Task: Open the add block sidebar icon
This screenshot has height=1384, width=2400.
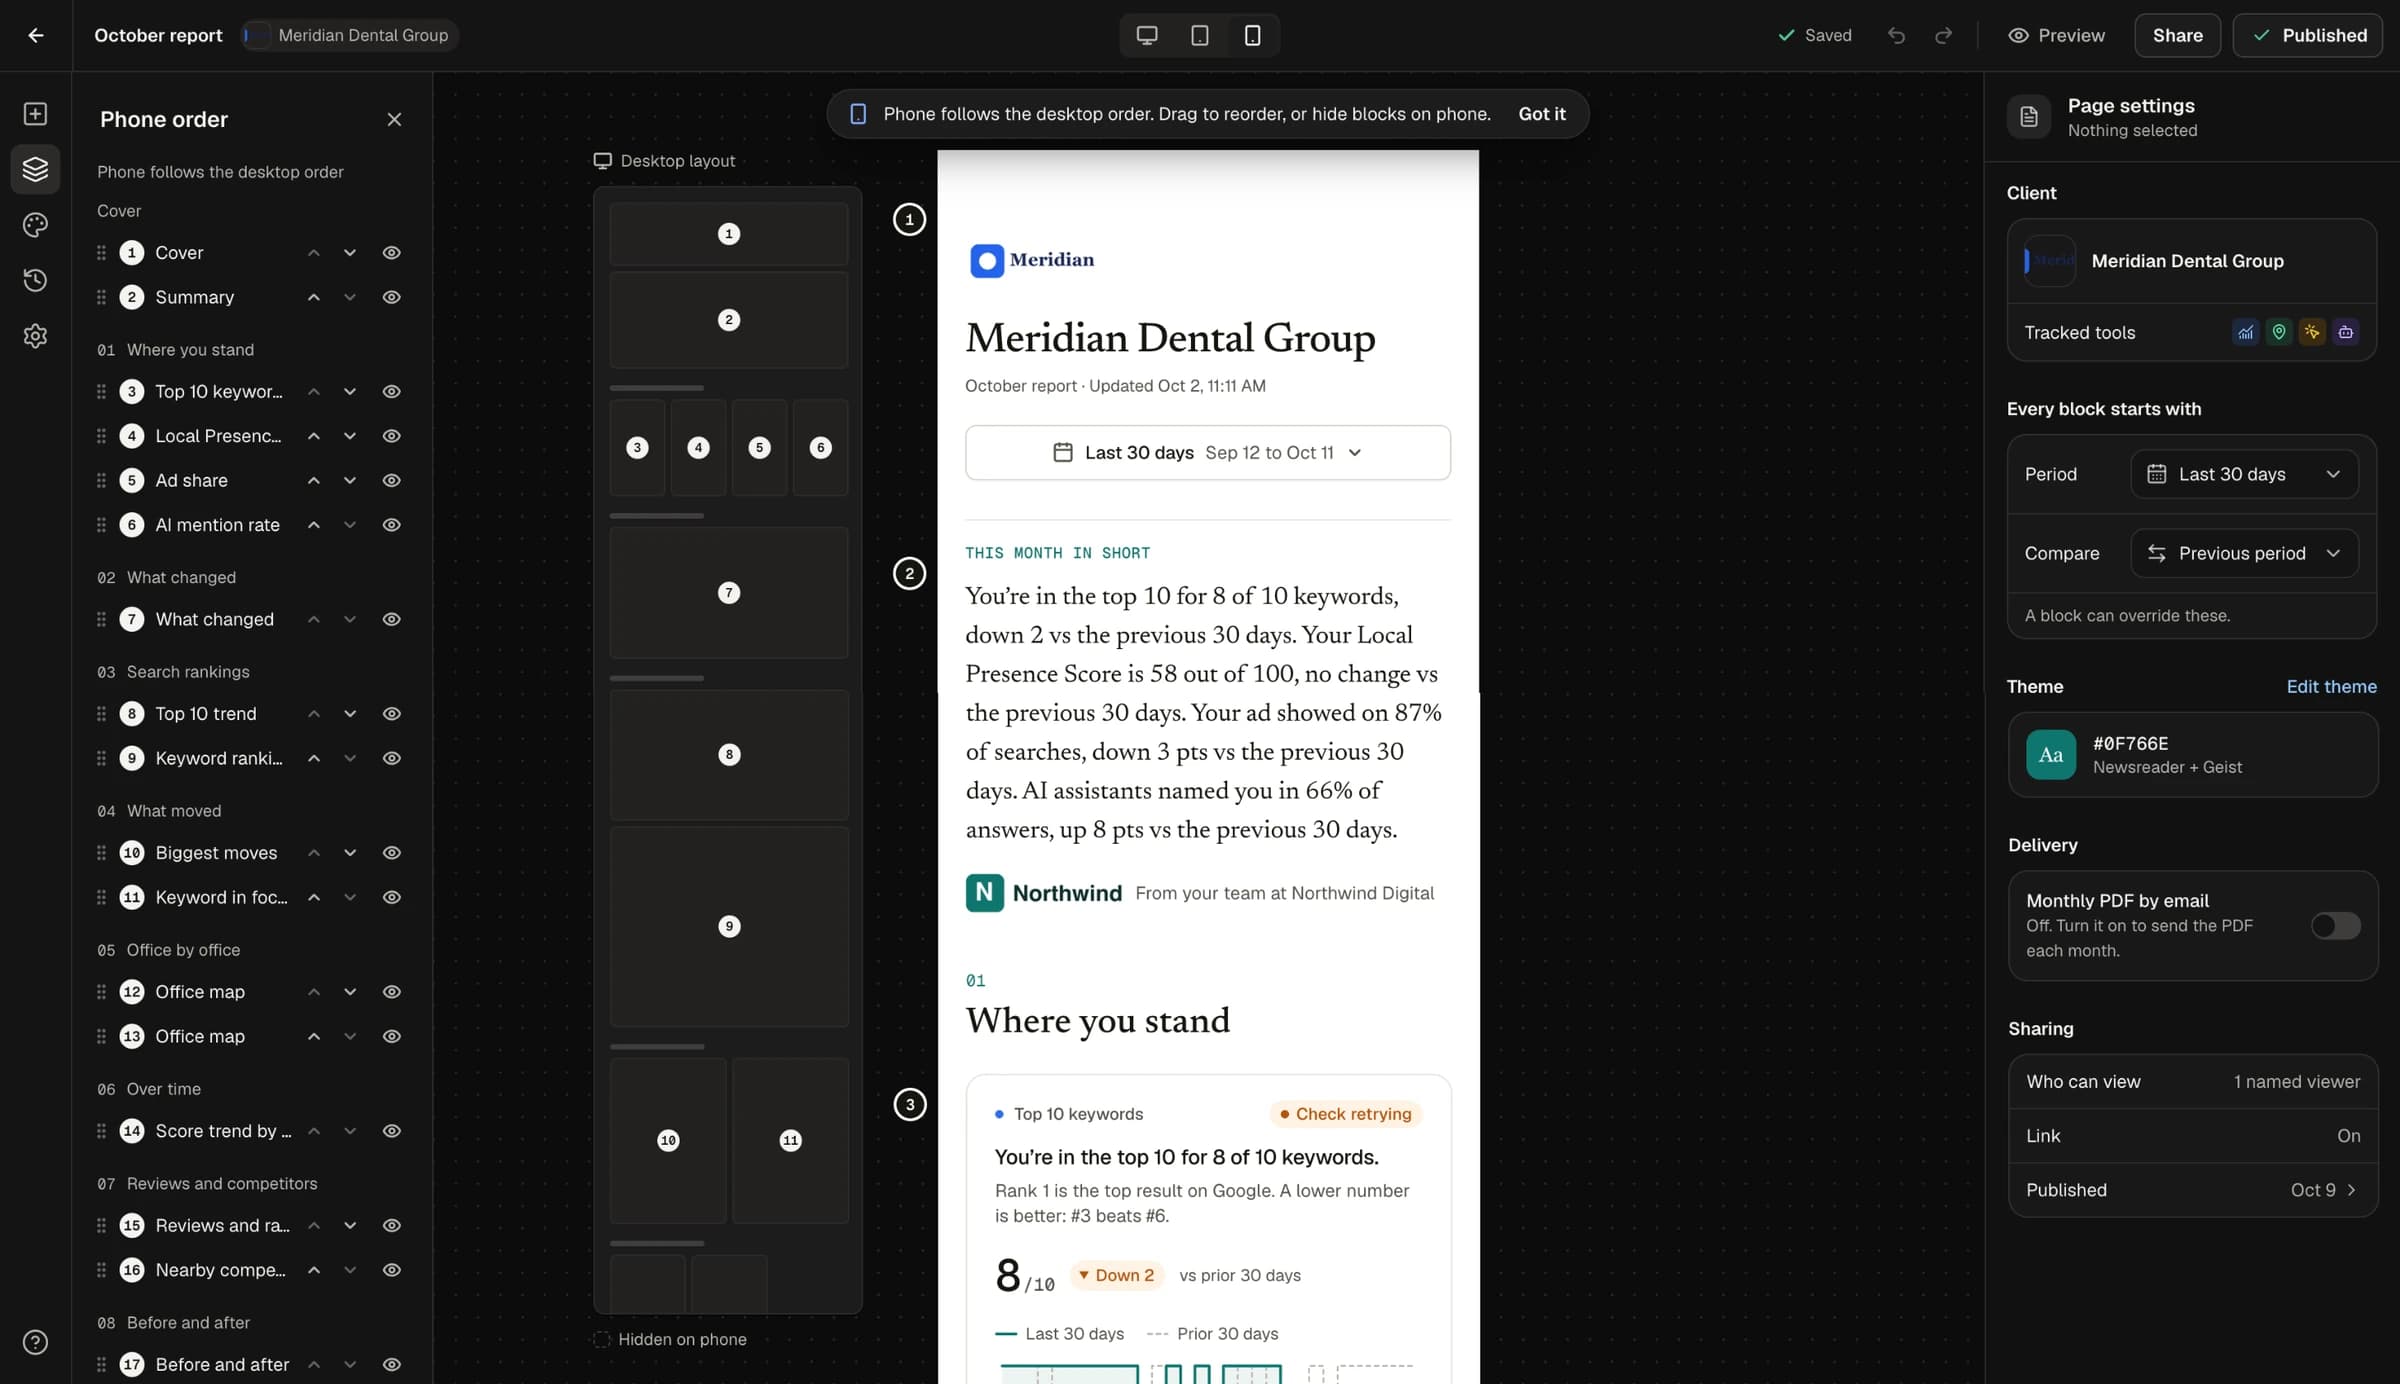Action: point(35,114)
